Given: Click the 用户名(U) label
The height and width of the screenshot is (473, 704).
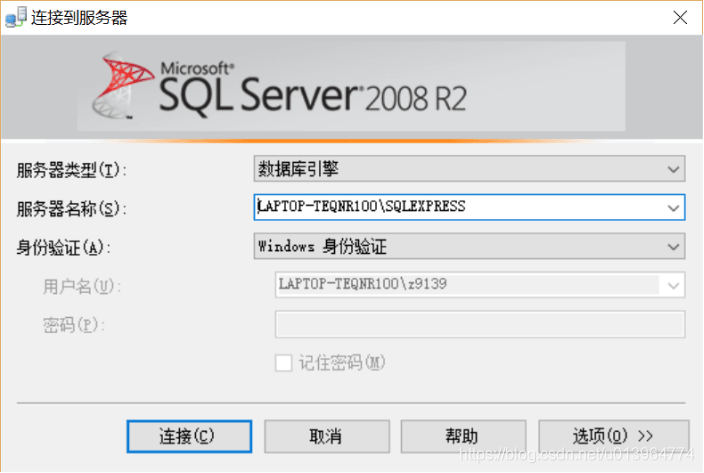Looking at the screenshot, I should pos(82,286).
